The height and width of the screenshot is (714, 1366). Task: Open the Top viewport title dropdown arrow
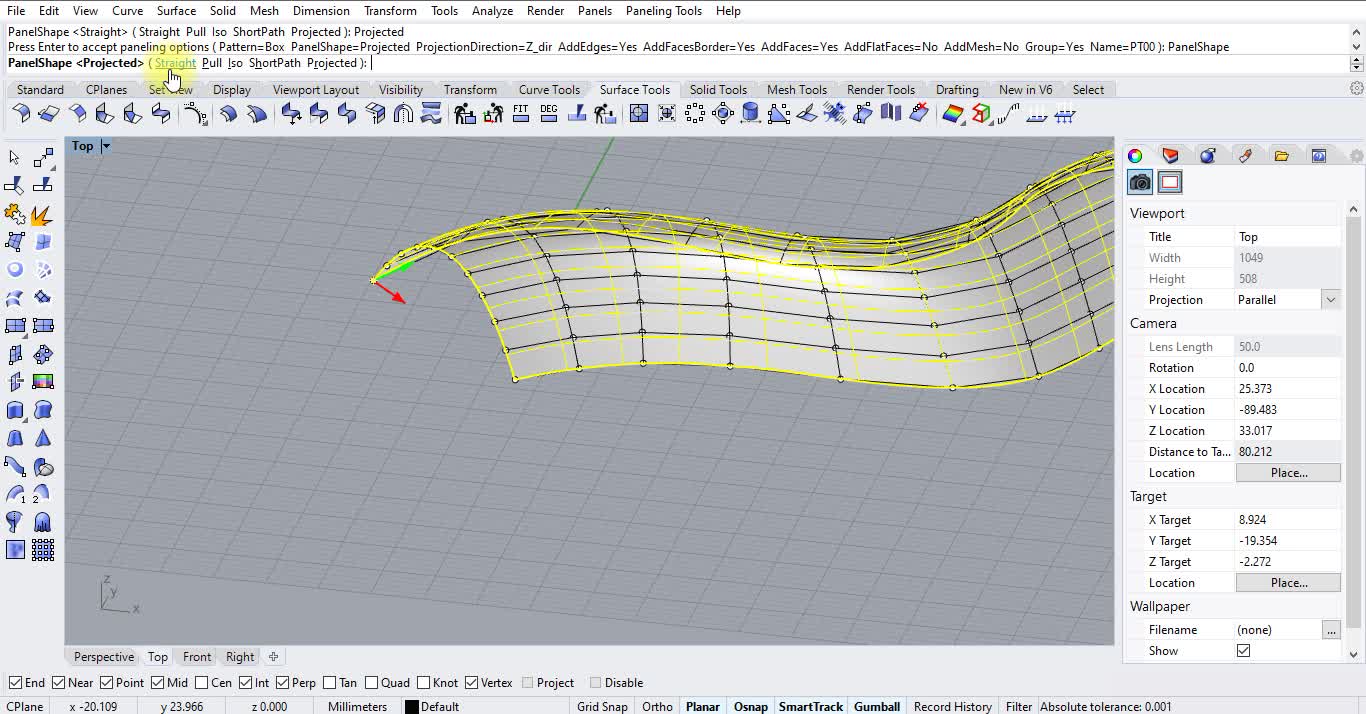click(106, 146)
